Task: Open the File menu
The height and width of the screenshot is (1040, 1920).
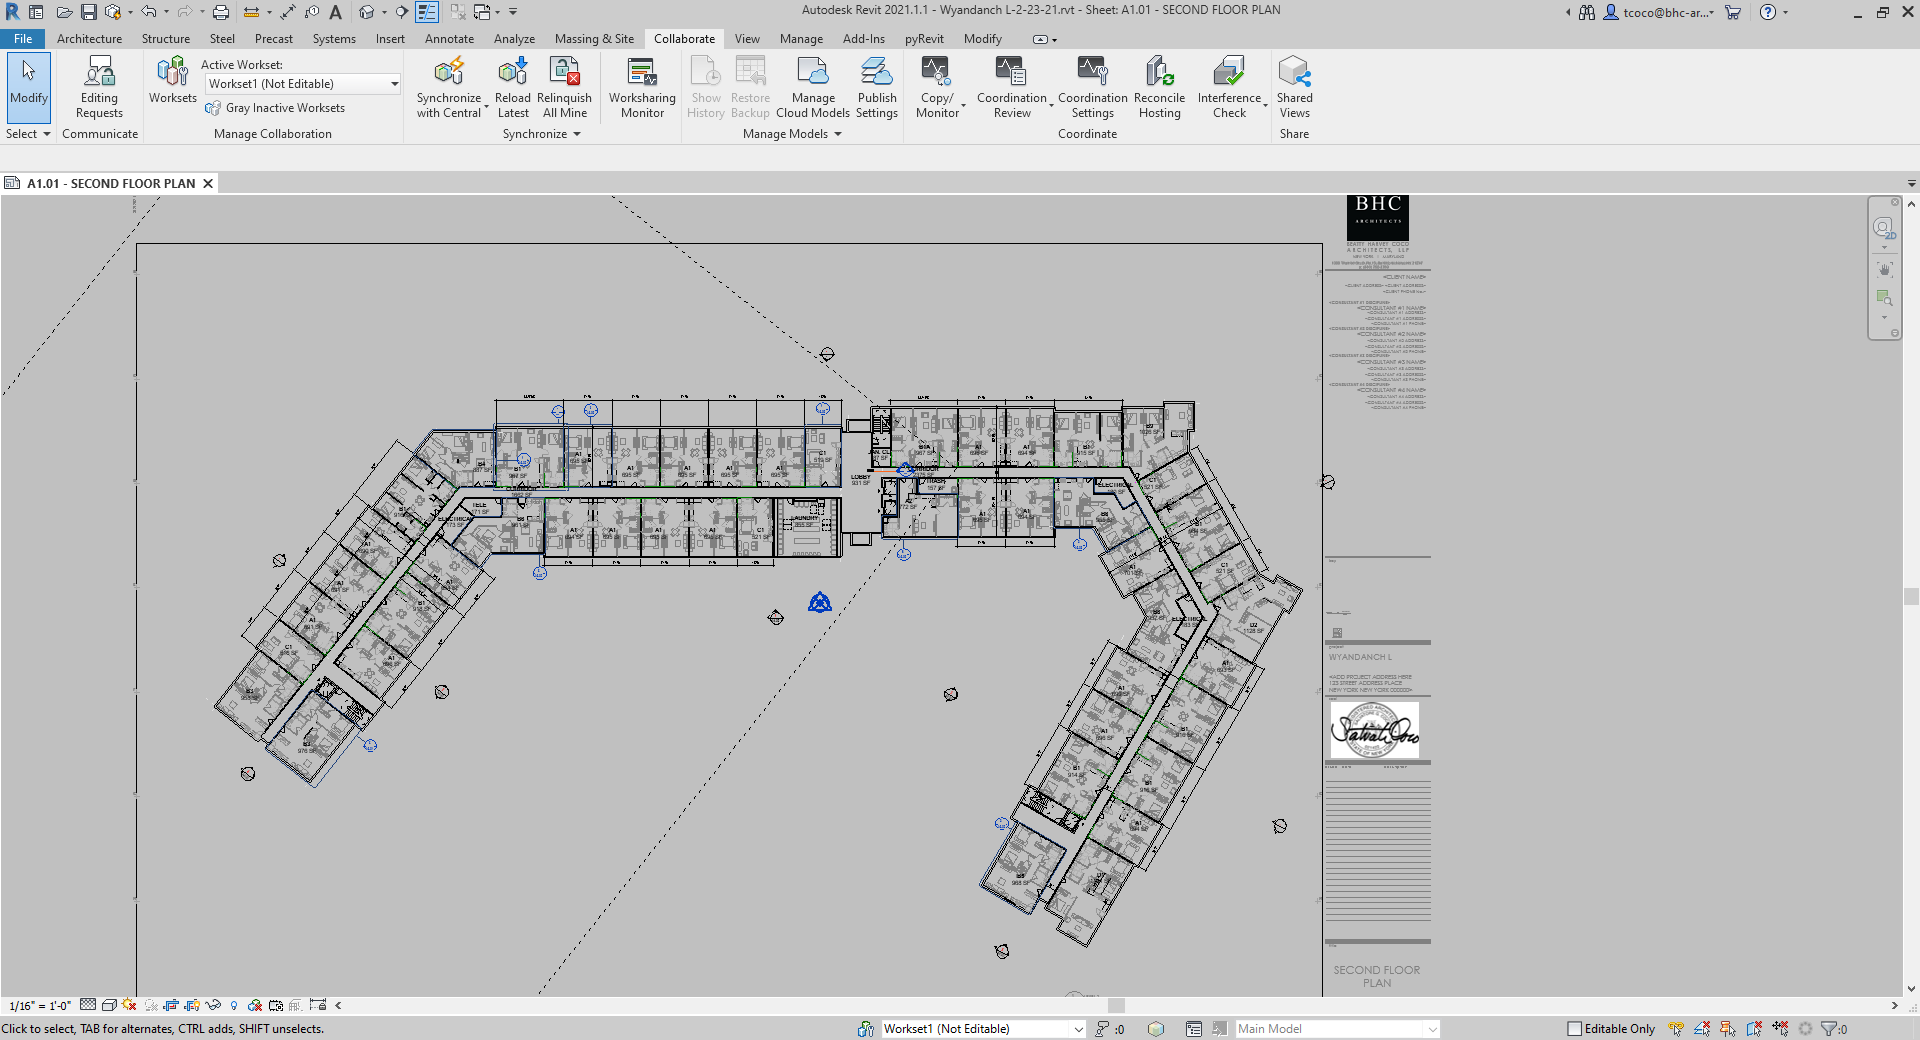Action: [x=23, y=39]
